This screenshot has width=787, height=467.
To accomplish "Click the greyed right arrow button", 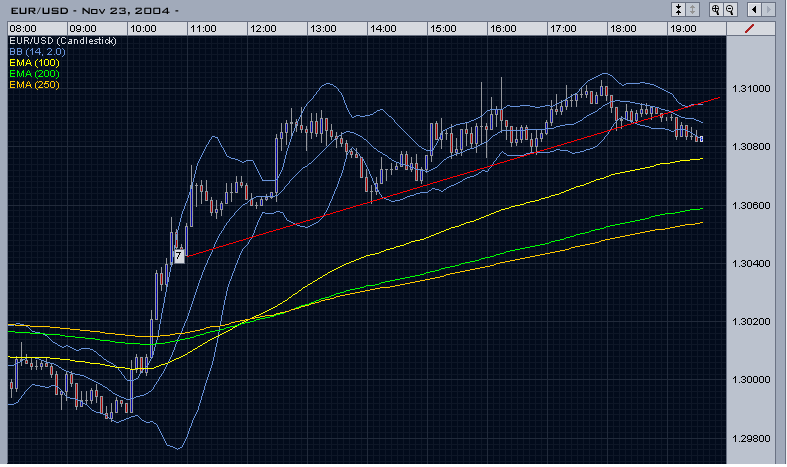I will [x=768, y=10].
